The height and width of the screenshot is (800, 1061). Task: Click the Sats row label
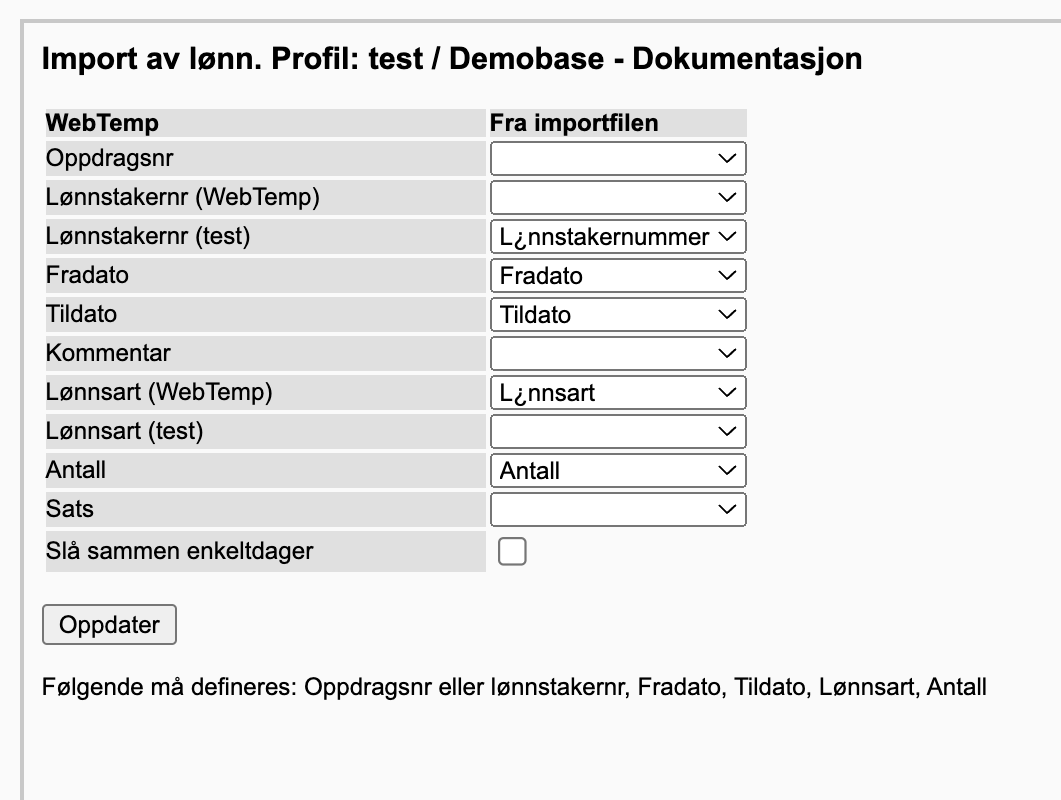point(70,509)
